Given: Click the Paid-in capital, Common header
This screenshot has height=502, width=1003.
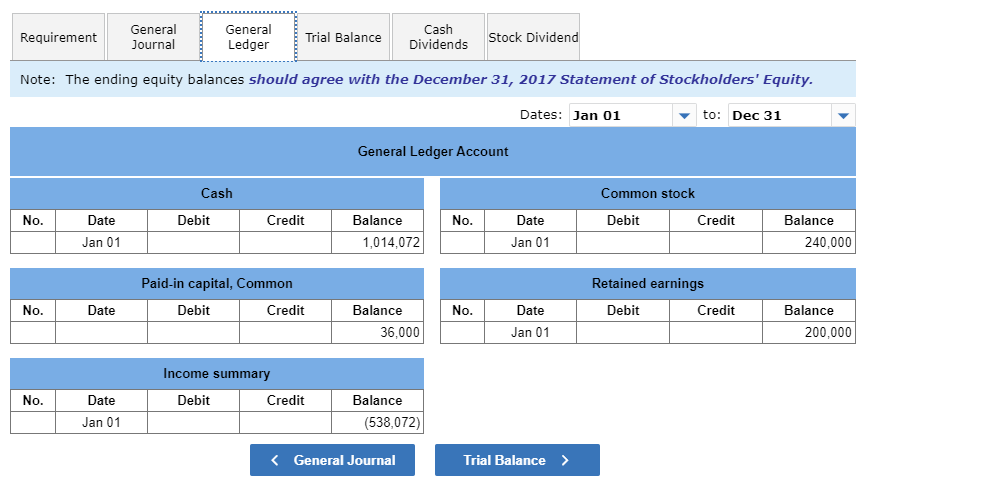Looking at the screenshot, I should pos(217,284).
